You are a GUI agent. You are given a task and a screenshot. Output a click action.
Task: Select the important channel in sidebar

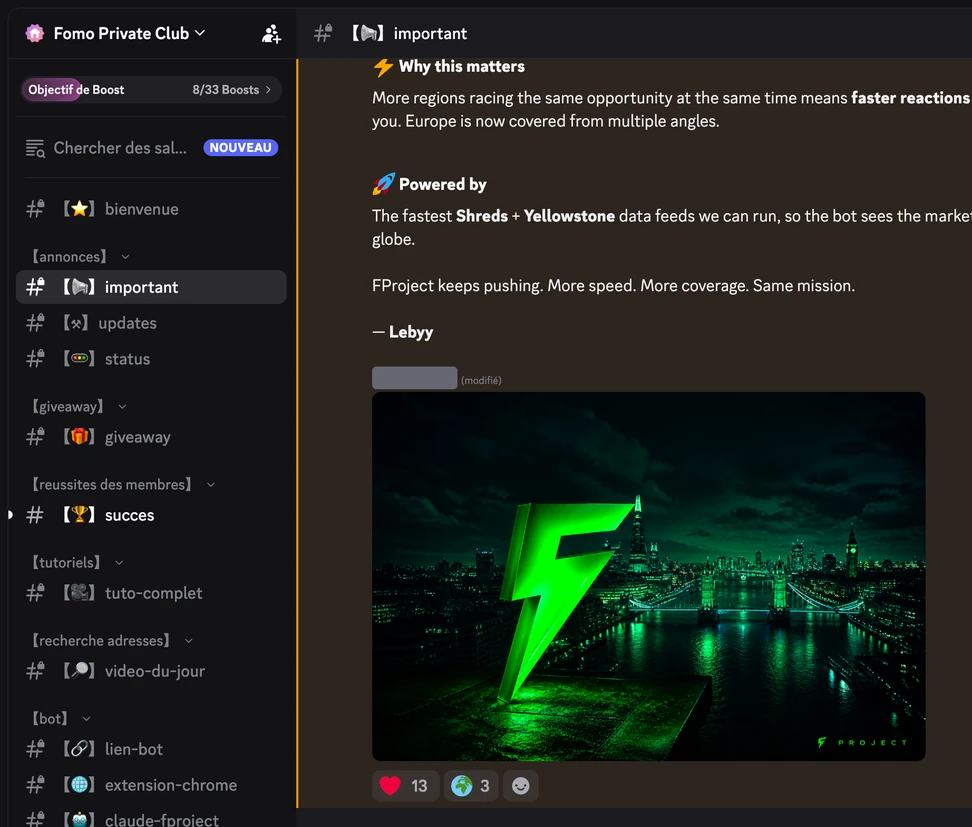pyautogui.click(x=151, y=287)
